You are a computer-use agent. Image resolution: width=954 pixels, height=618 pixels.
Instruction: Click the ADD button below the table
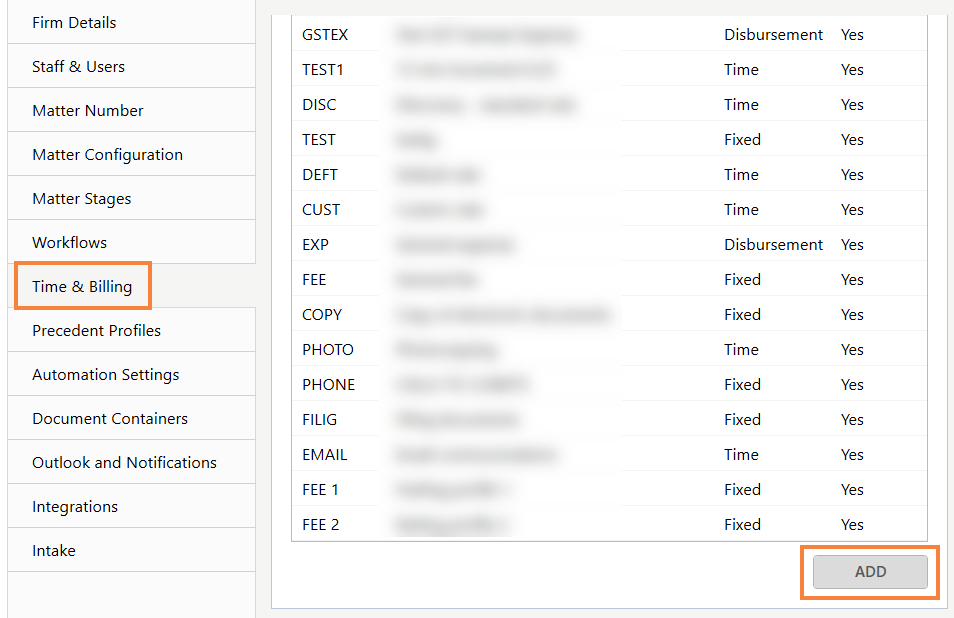point(870,572)
